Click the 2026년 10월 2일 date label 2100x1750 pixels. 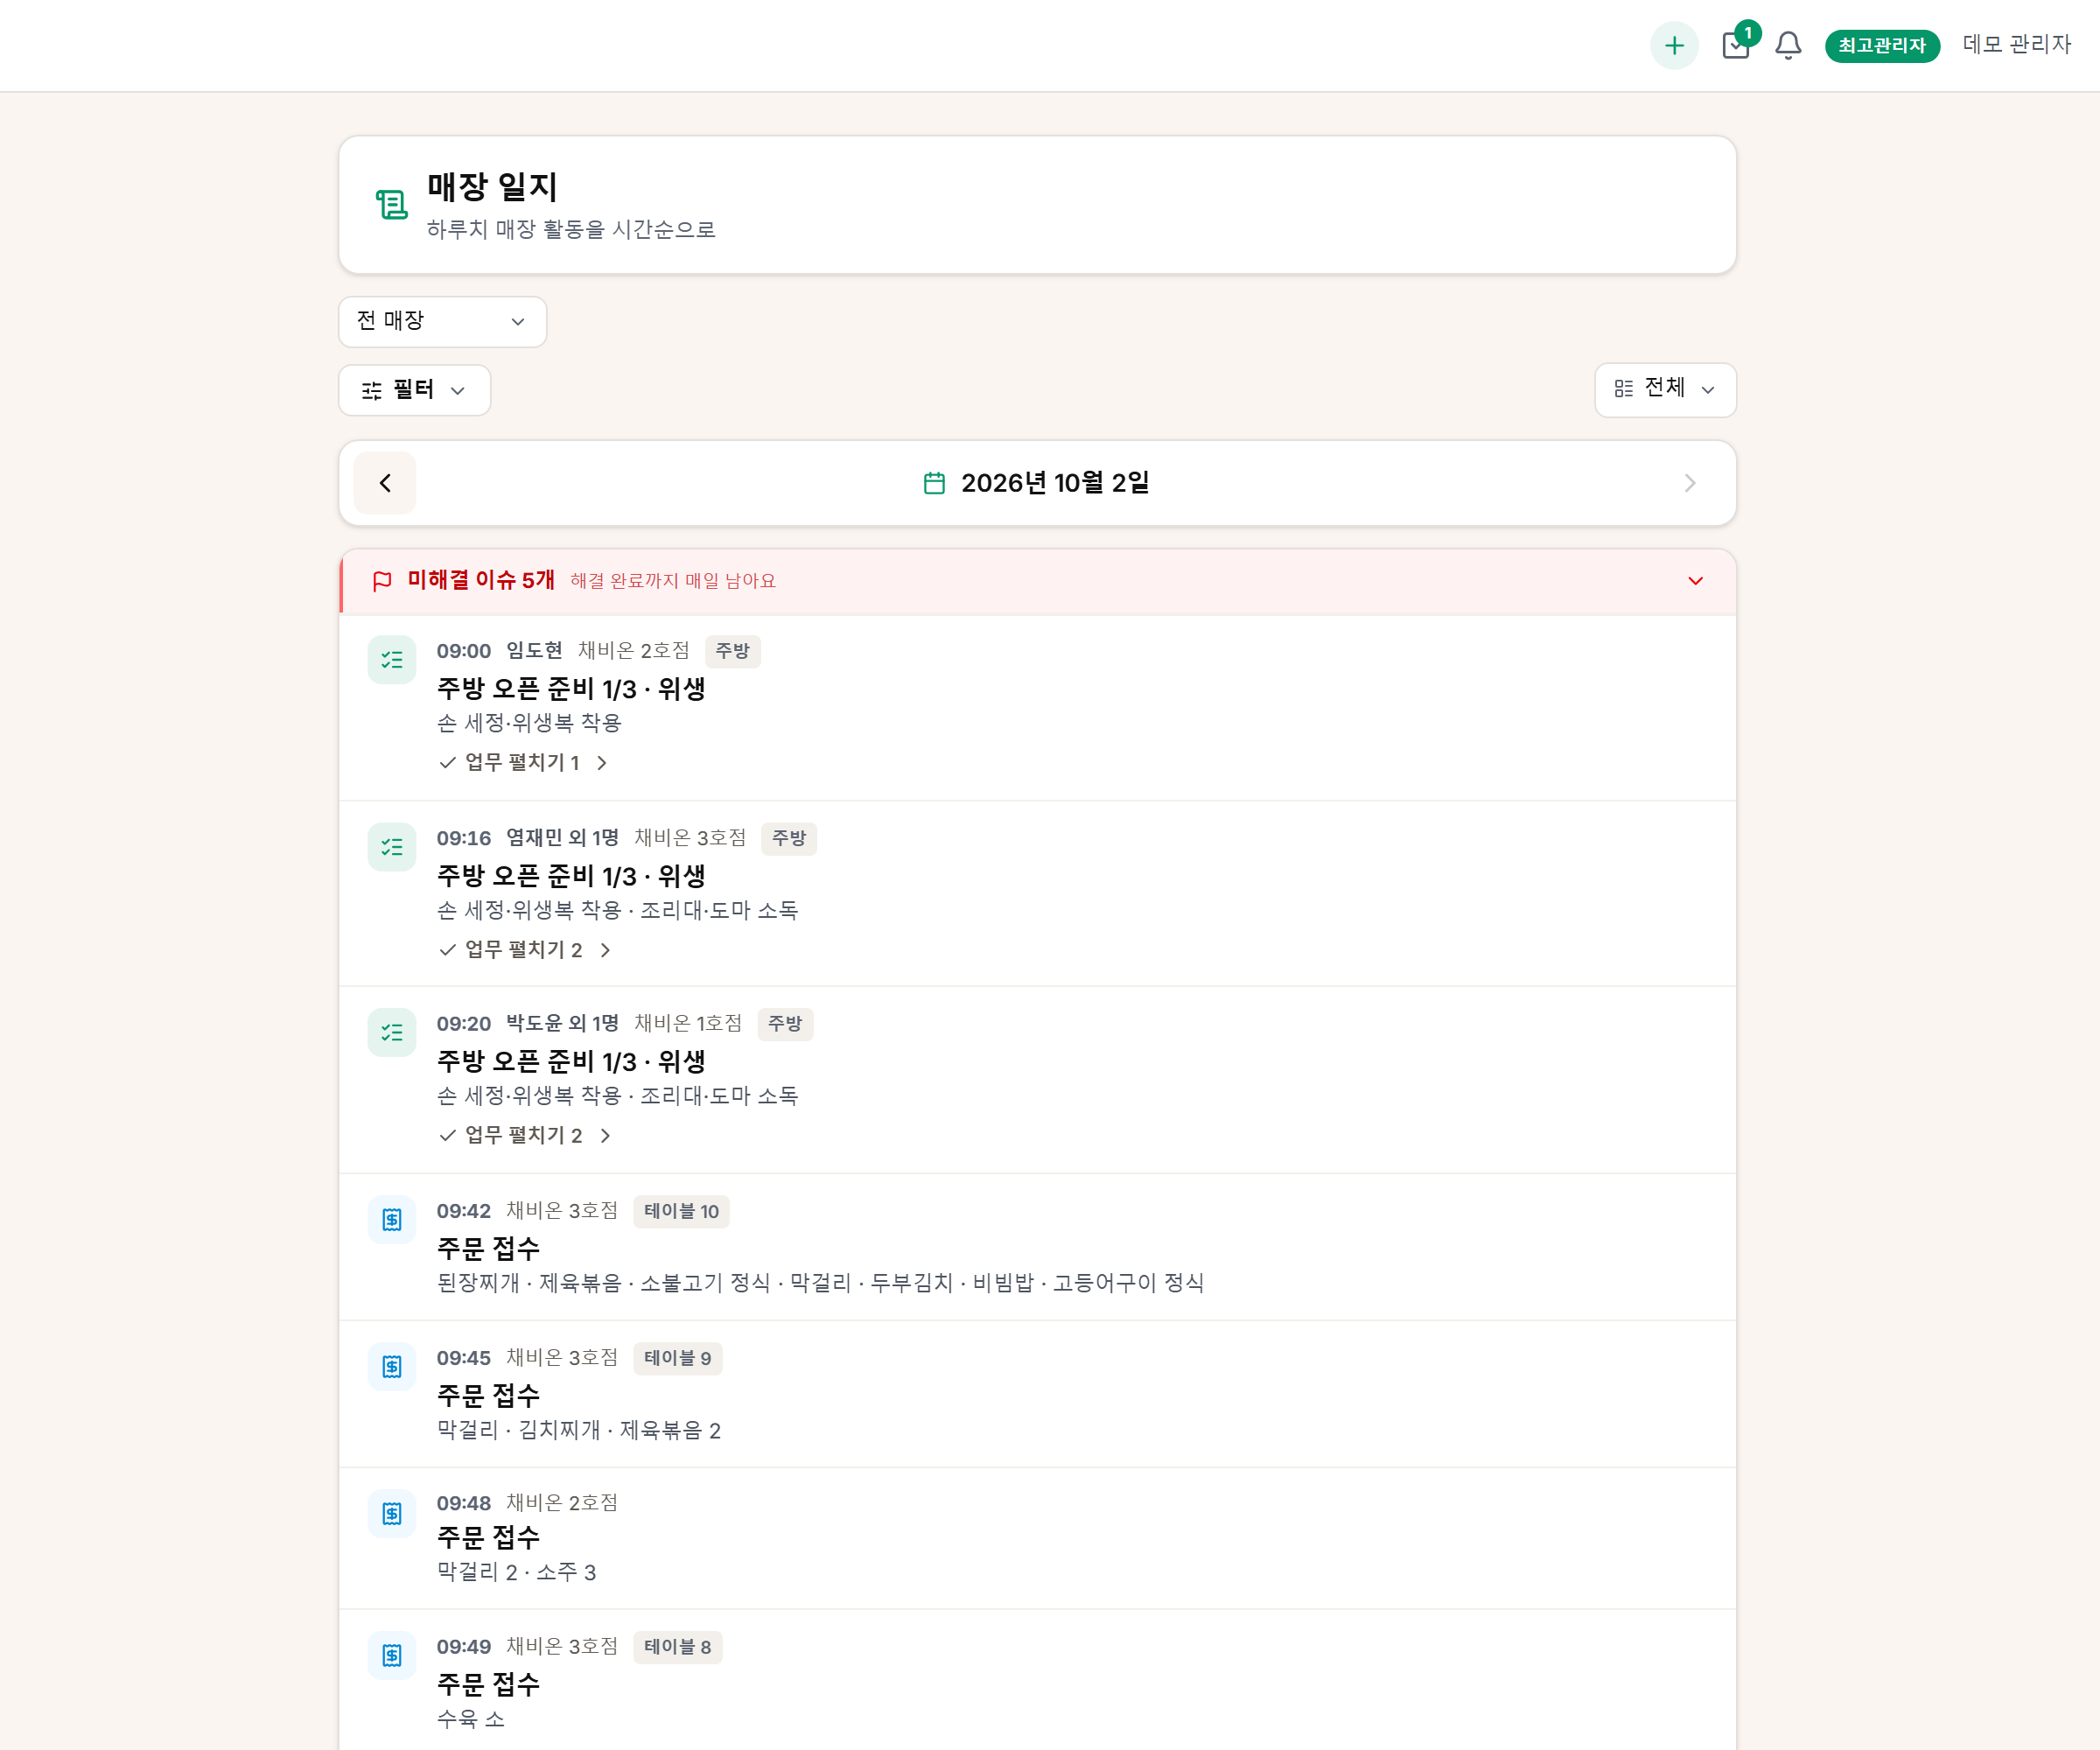tap(1055, 483)
